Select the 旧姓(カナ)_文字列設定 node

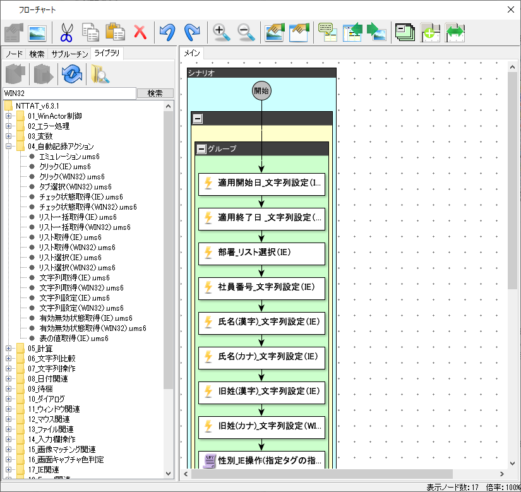[x=261, y=427]
